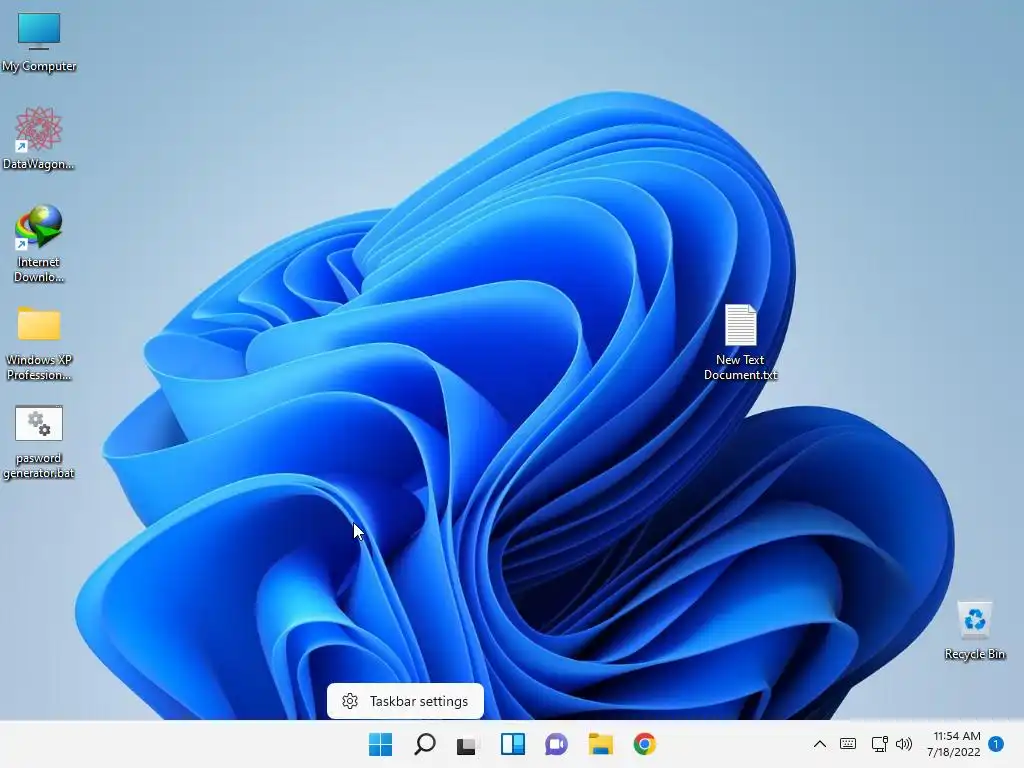Image resolution: width=1024 pixels, height=768 pixels.
Task: Open the Windows Start menu
Action: click(x=380, y=744)
